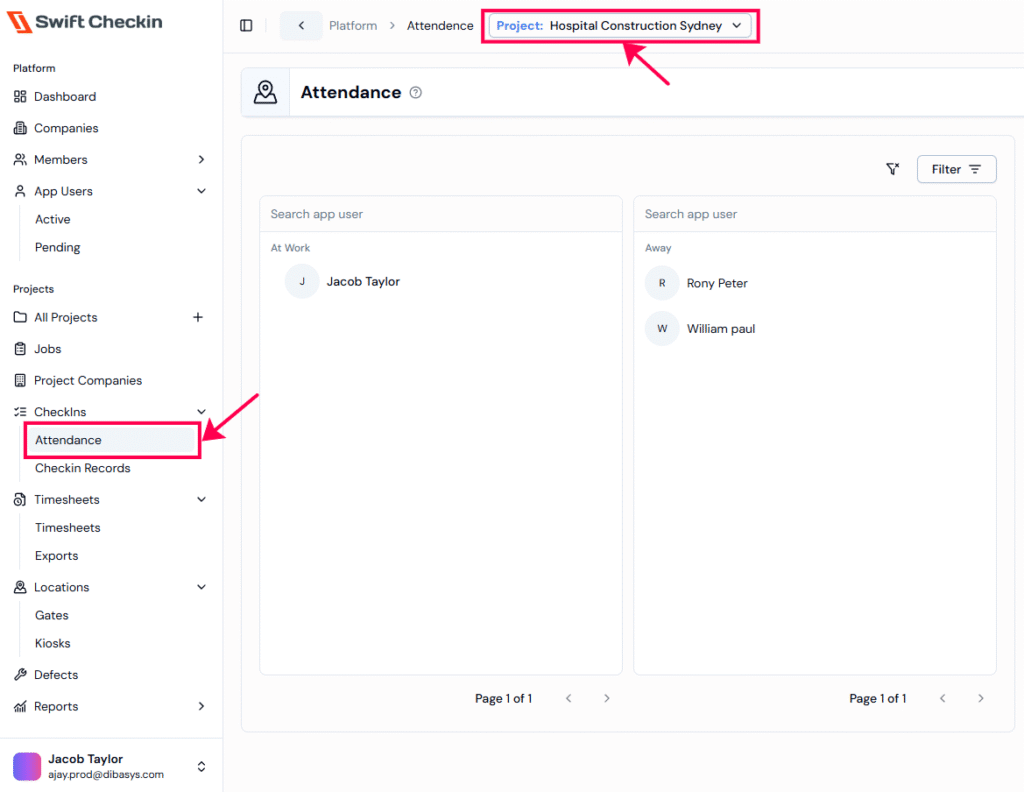1024x792 pixels.
Task: Click Rony Peter's avatar in Away list
Action: [662, 283]
